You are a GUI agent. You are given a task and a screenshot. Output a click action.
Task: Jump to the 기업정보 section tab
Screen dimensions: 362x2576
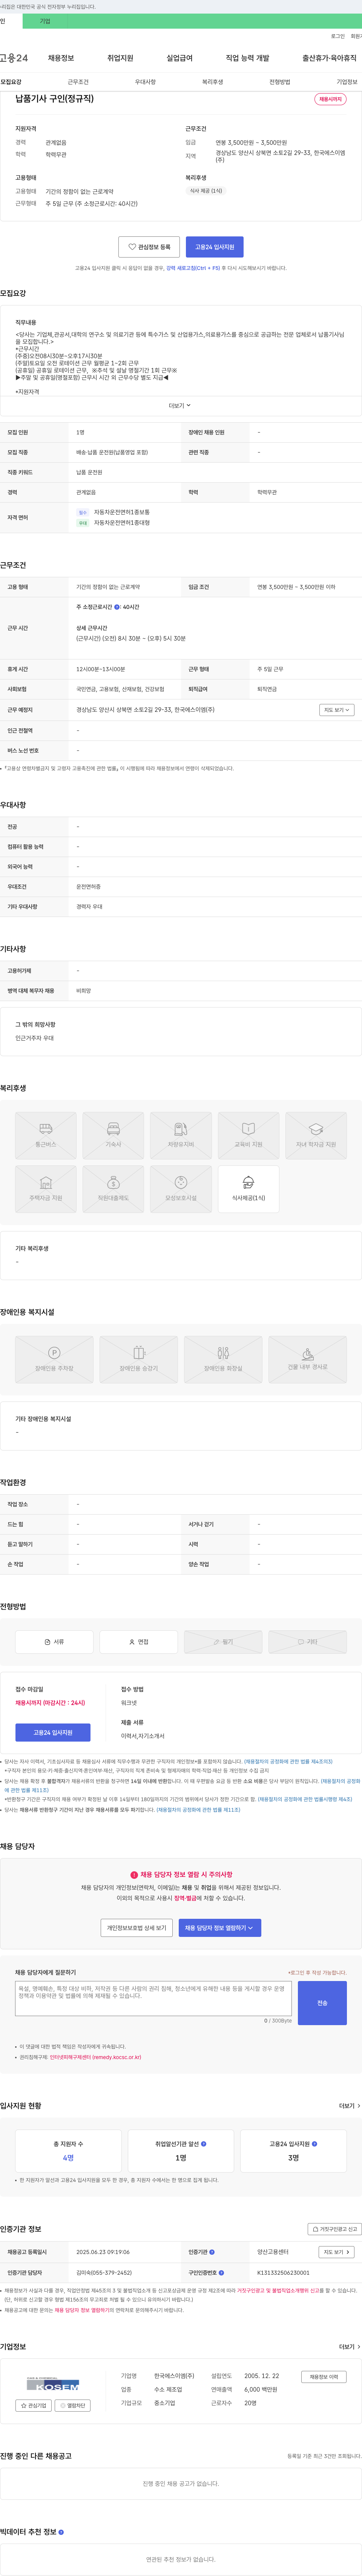click(346, 82)
